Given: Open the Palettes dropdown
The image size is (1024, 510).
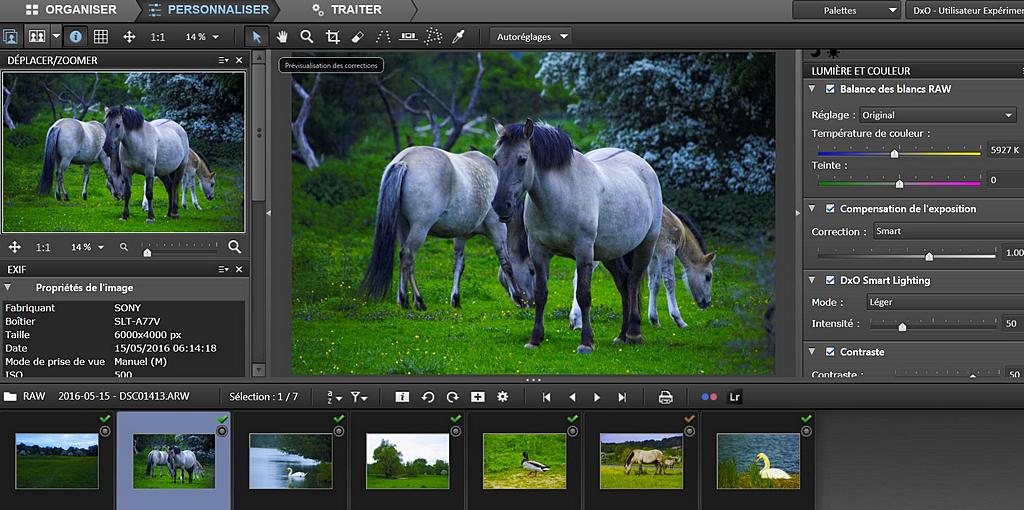Looking at the screenshot, I should point(846,10).
